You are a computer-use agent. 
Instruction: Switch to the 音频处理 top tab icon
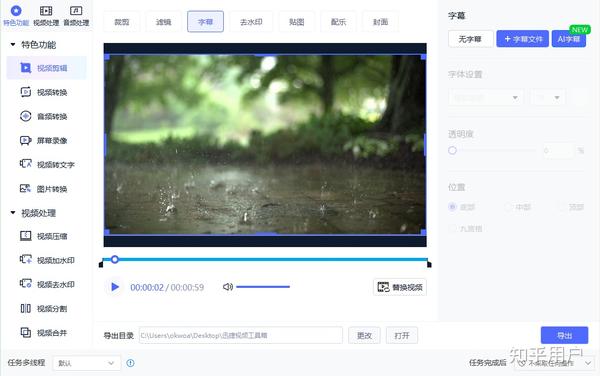click(76, 11)
